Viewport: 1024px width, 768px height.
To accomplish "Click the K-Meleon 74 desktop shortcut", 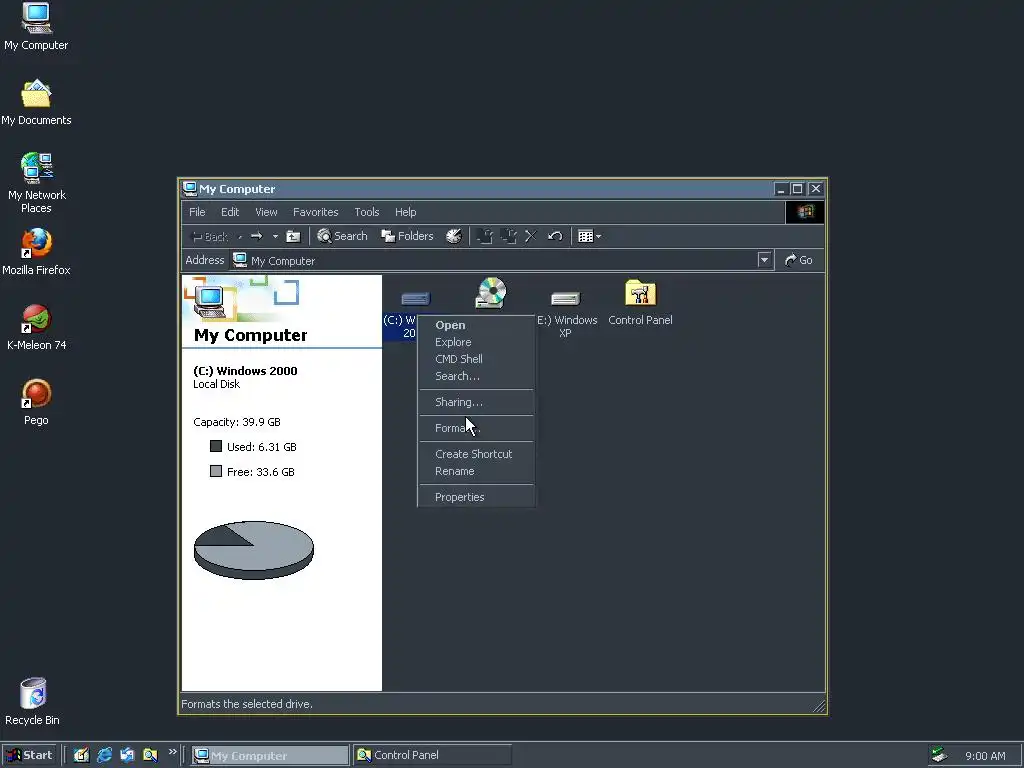I will coord(36,327).
